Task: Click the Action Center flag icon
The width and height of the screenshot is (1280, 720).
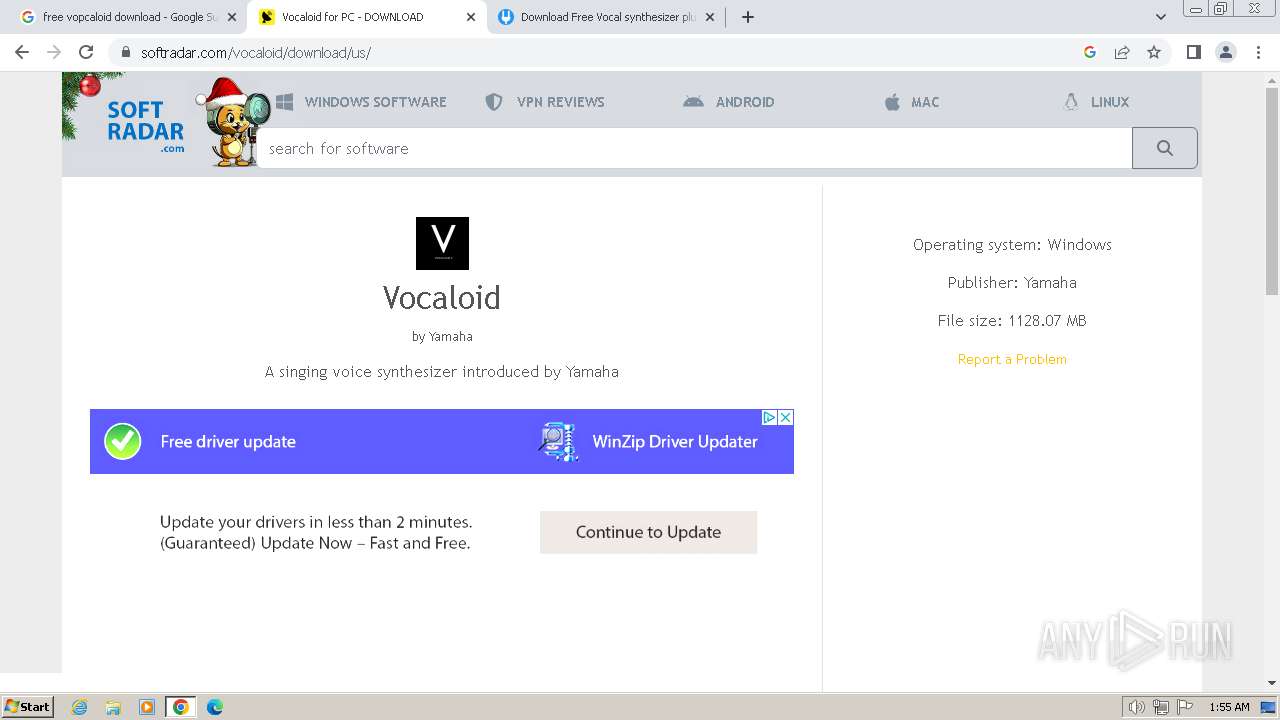Action: [1185, 707]
